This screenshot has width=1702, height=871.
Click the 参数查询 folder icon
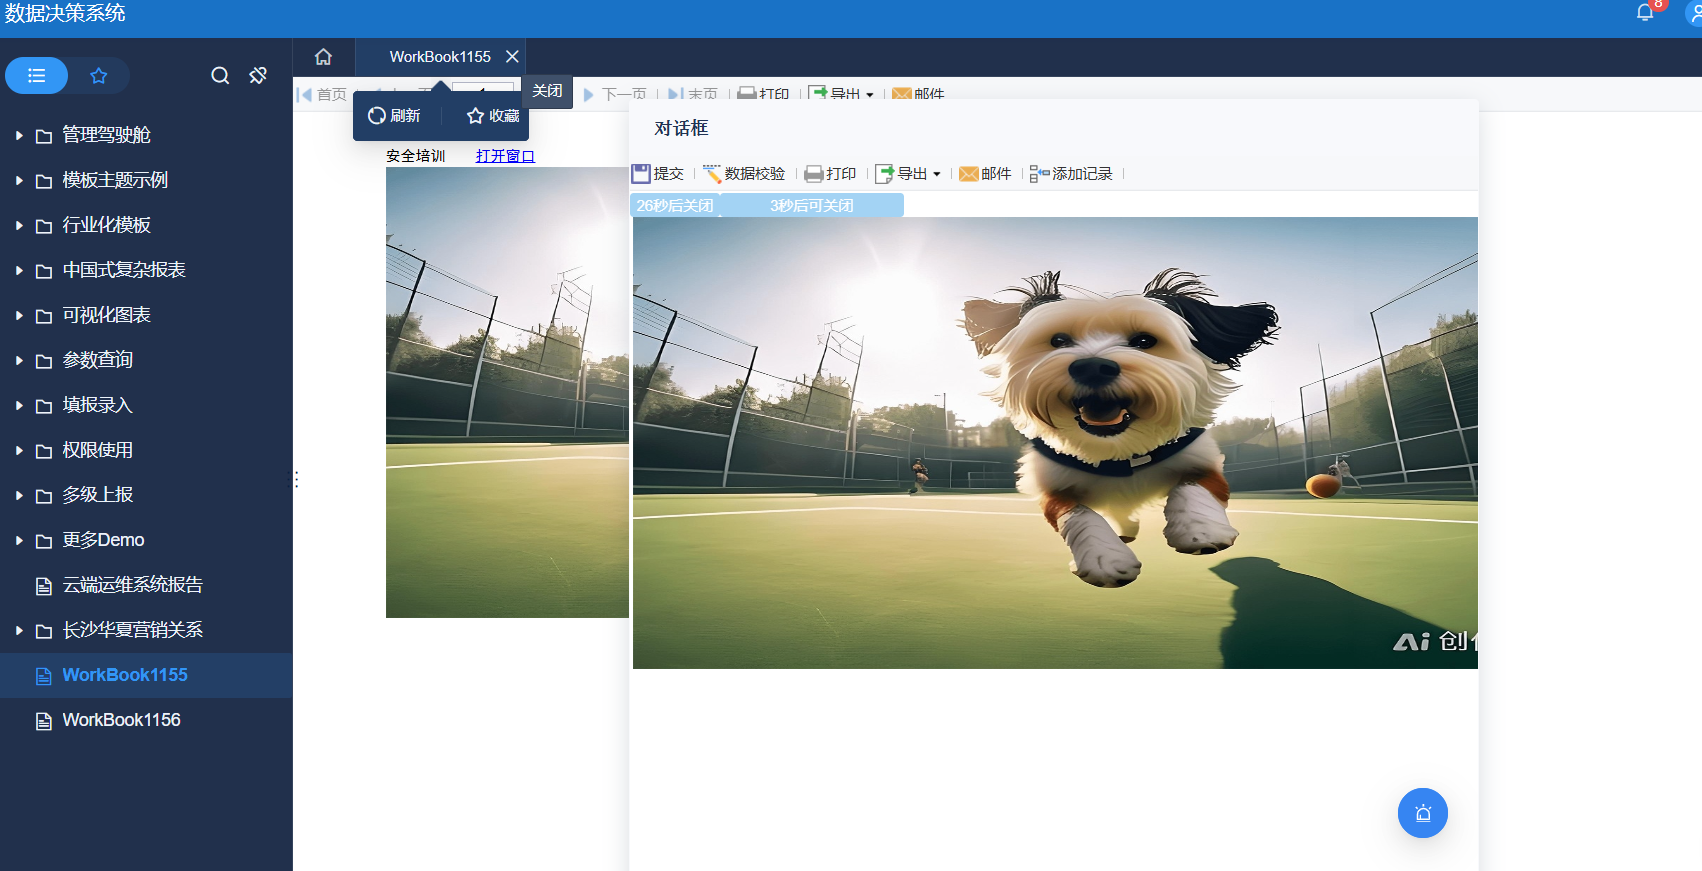click(x=44, y=361)
